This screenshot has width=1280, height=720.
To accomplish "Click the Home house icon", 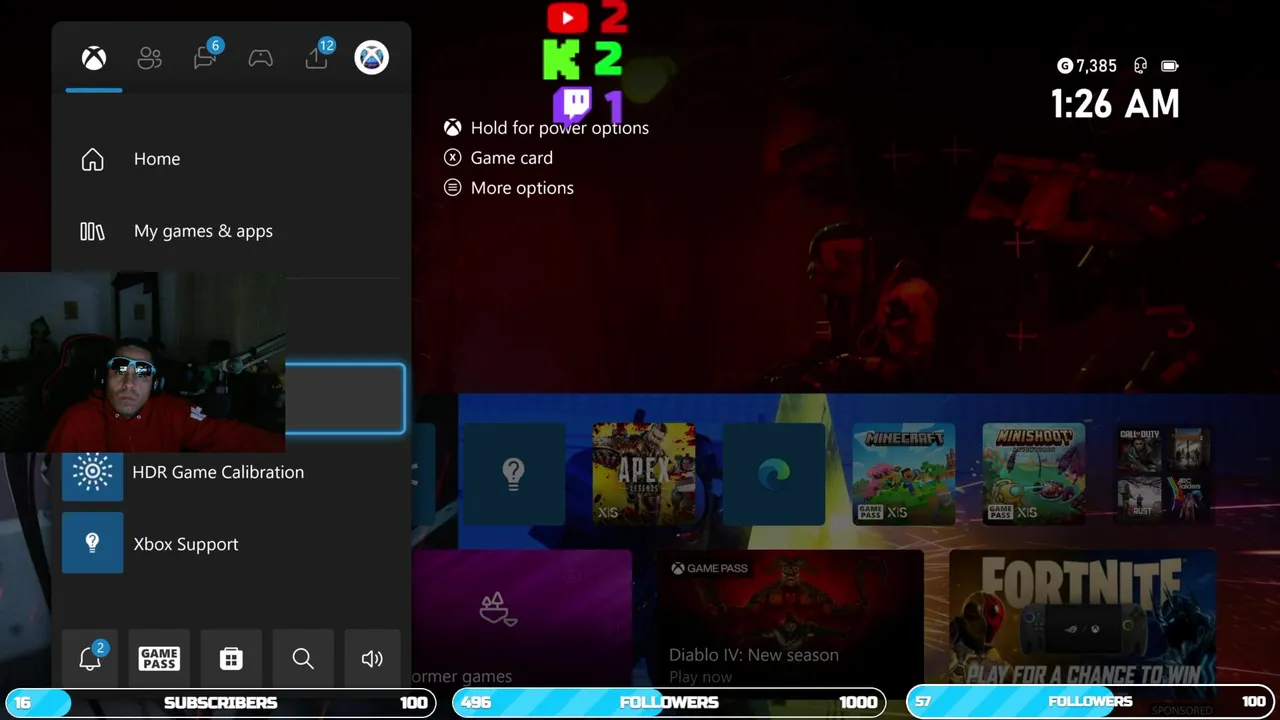I will coord(92,159).
